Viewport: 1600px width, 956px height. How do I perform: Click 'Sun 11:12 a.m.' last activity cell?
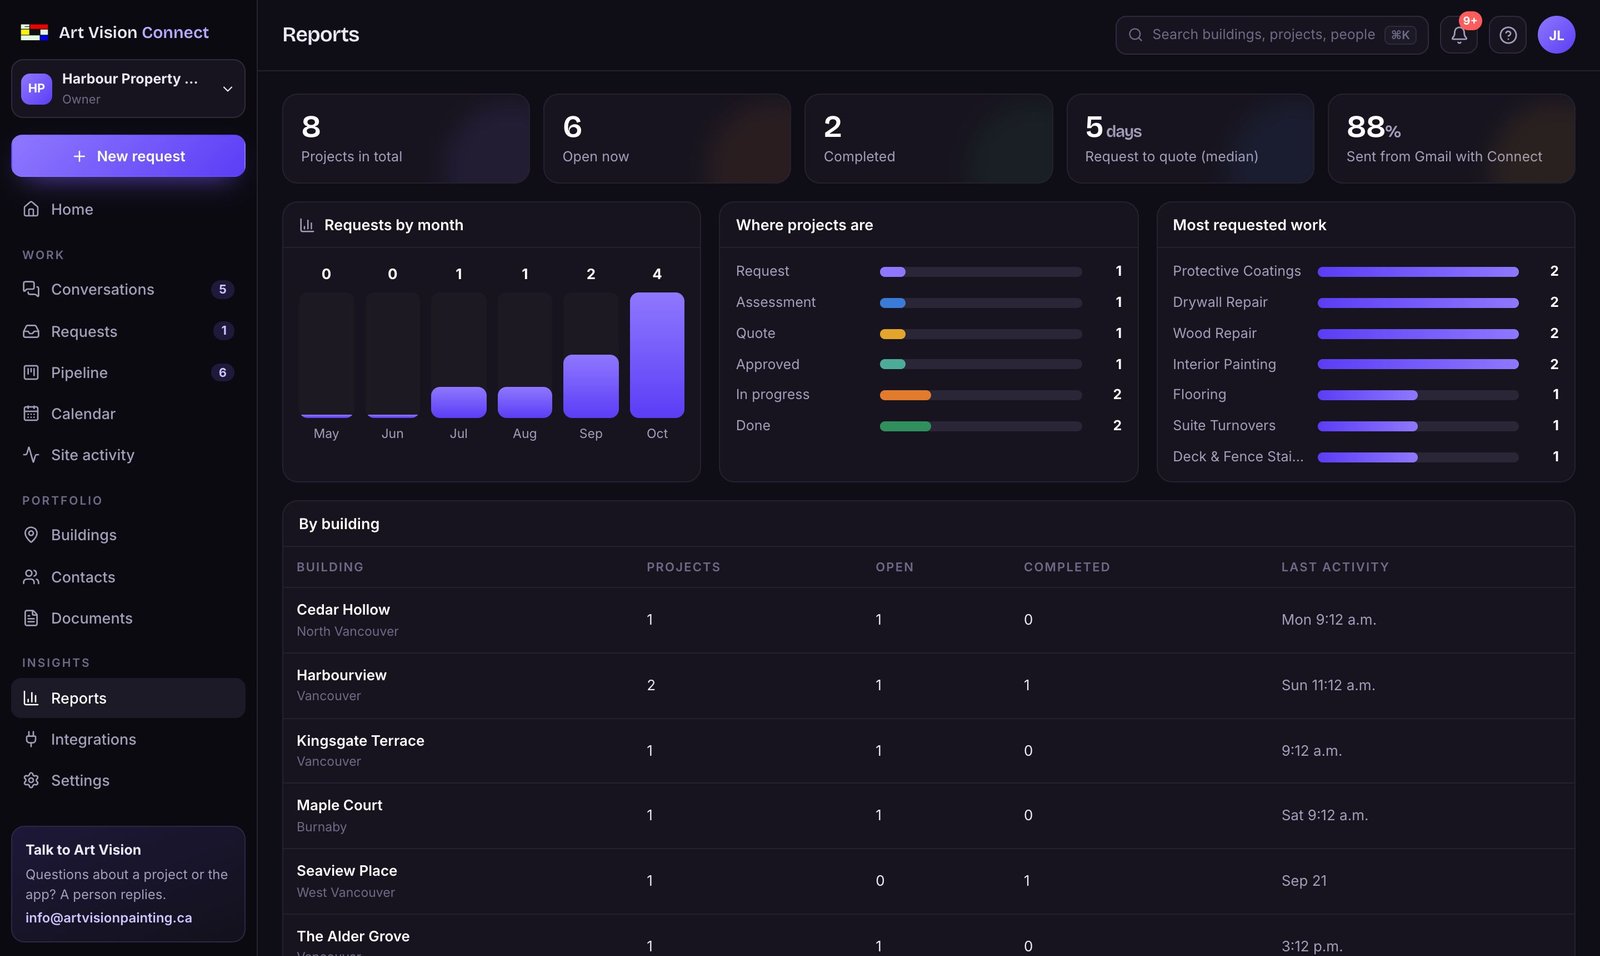(x=1328, y=685)
